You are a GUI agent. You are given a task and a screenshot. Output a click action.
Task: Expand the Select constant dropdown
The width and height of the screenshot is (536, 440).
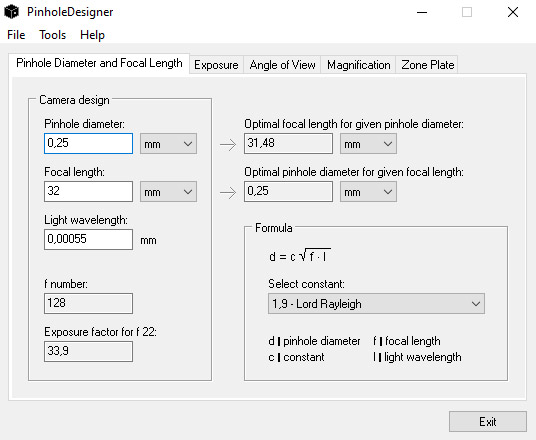coord(376,303)
